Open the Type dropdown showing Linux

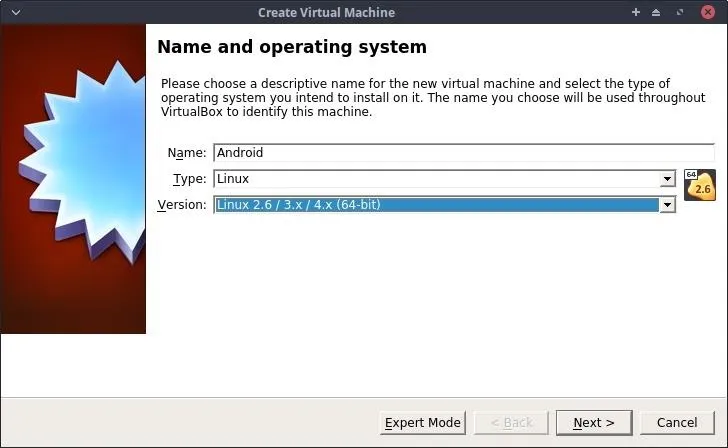click(444, 179)
